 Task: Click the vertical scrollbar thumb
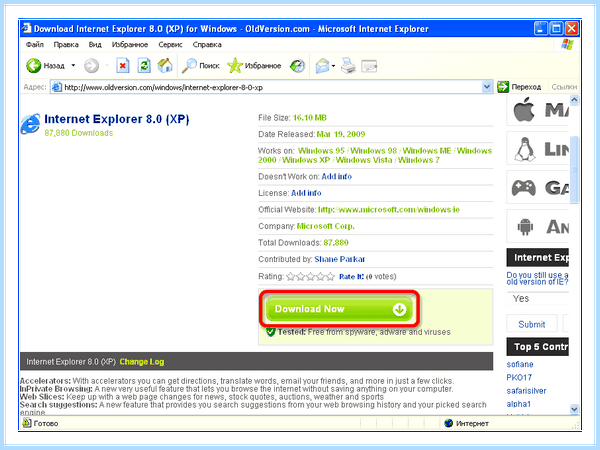[x=574, y=170]
